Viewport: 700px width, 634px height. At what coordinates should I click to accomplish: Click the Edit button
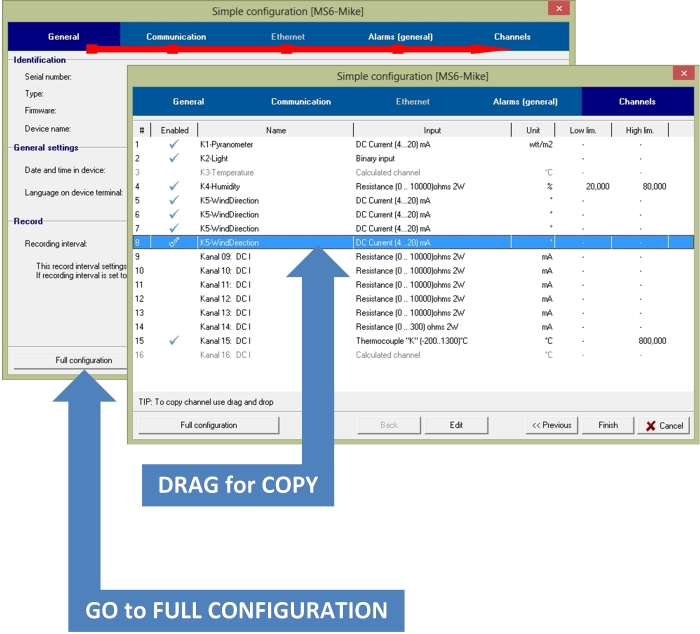tap(456, 425)
